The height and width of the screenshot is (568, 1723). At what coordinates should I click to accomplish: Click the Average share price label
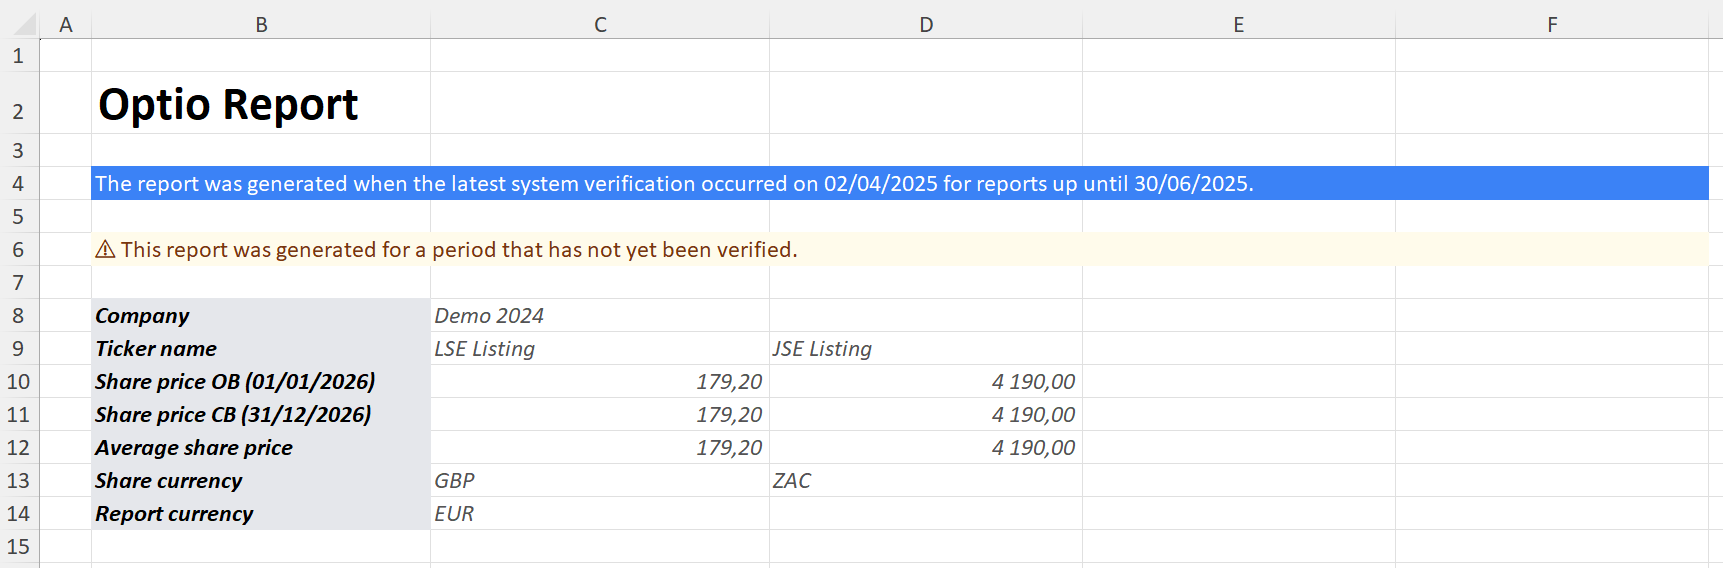pyautogui.click(x=194, y=447)
